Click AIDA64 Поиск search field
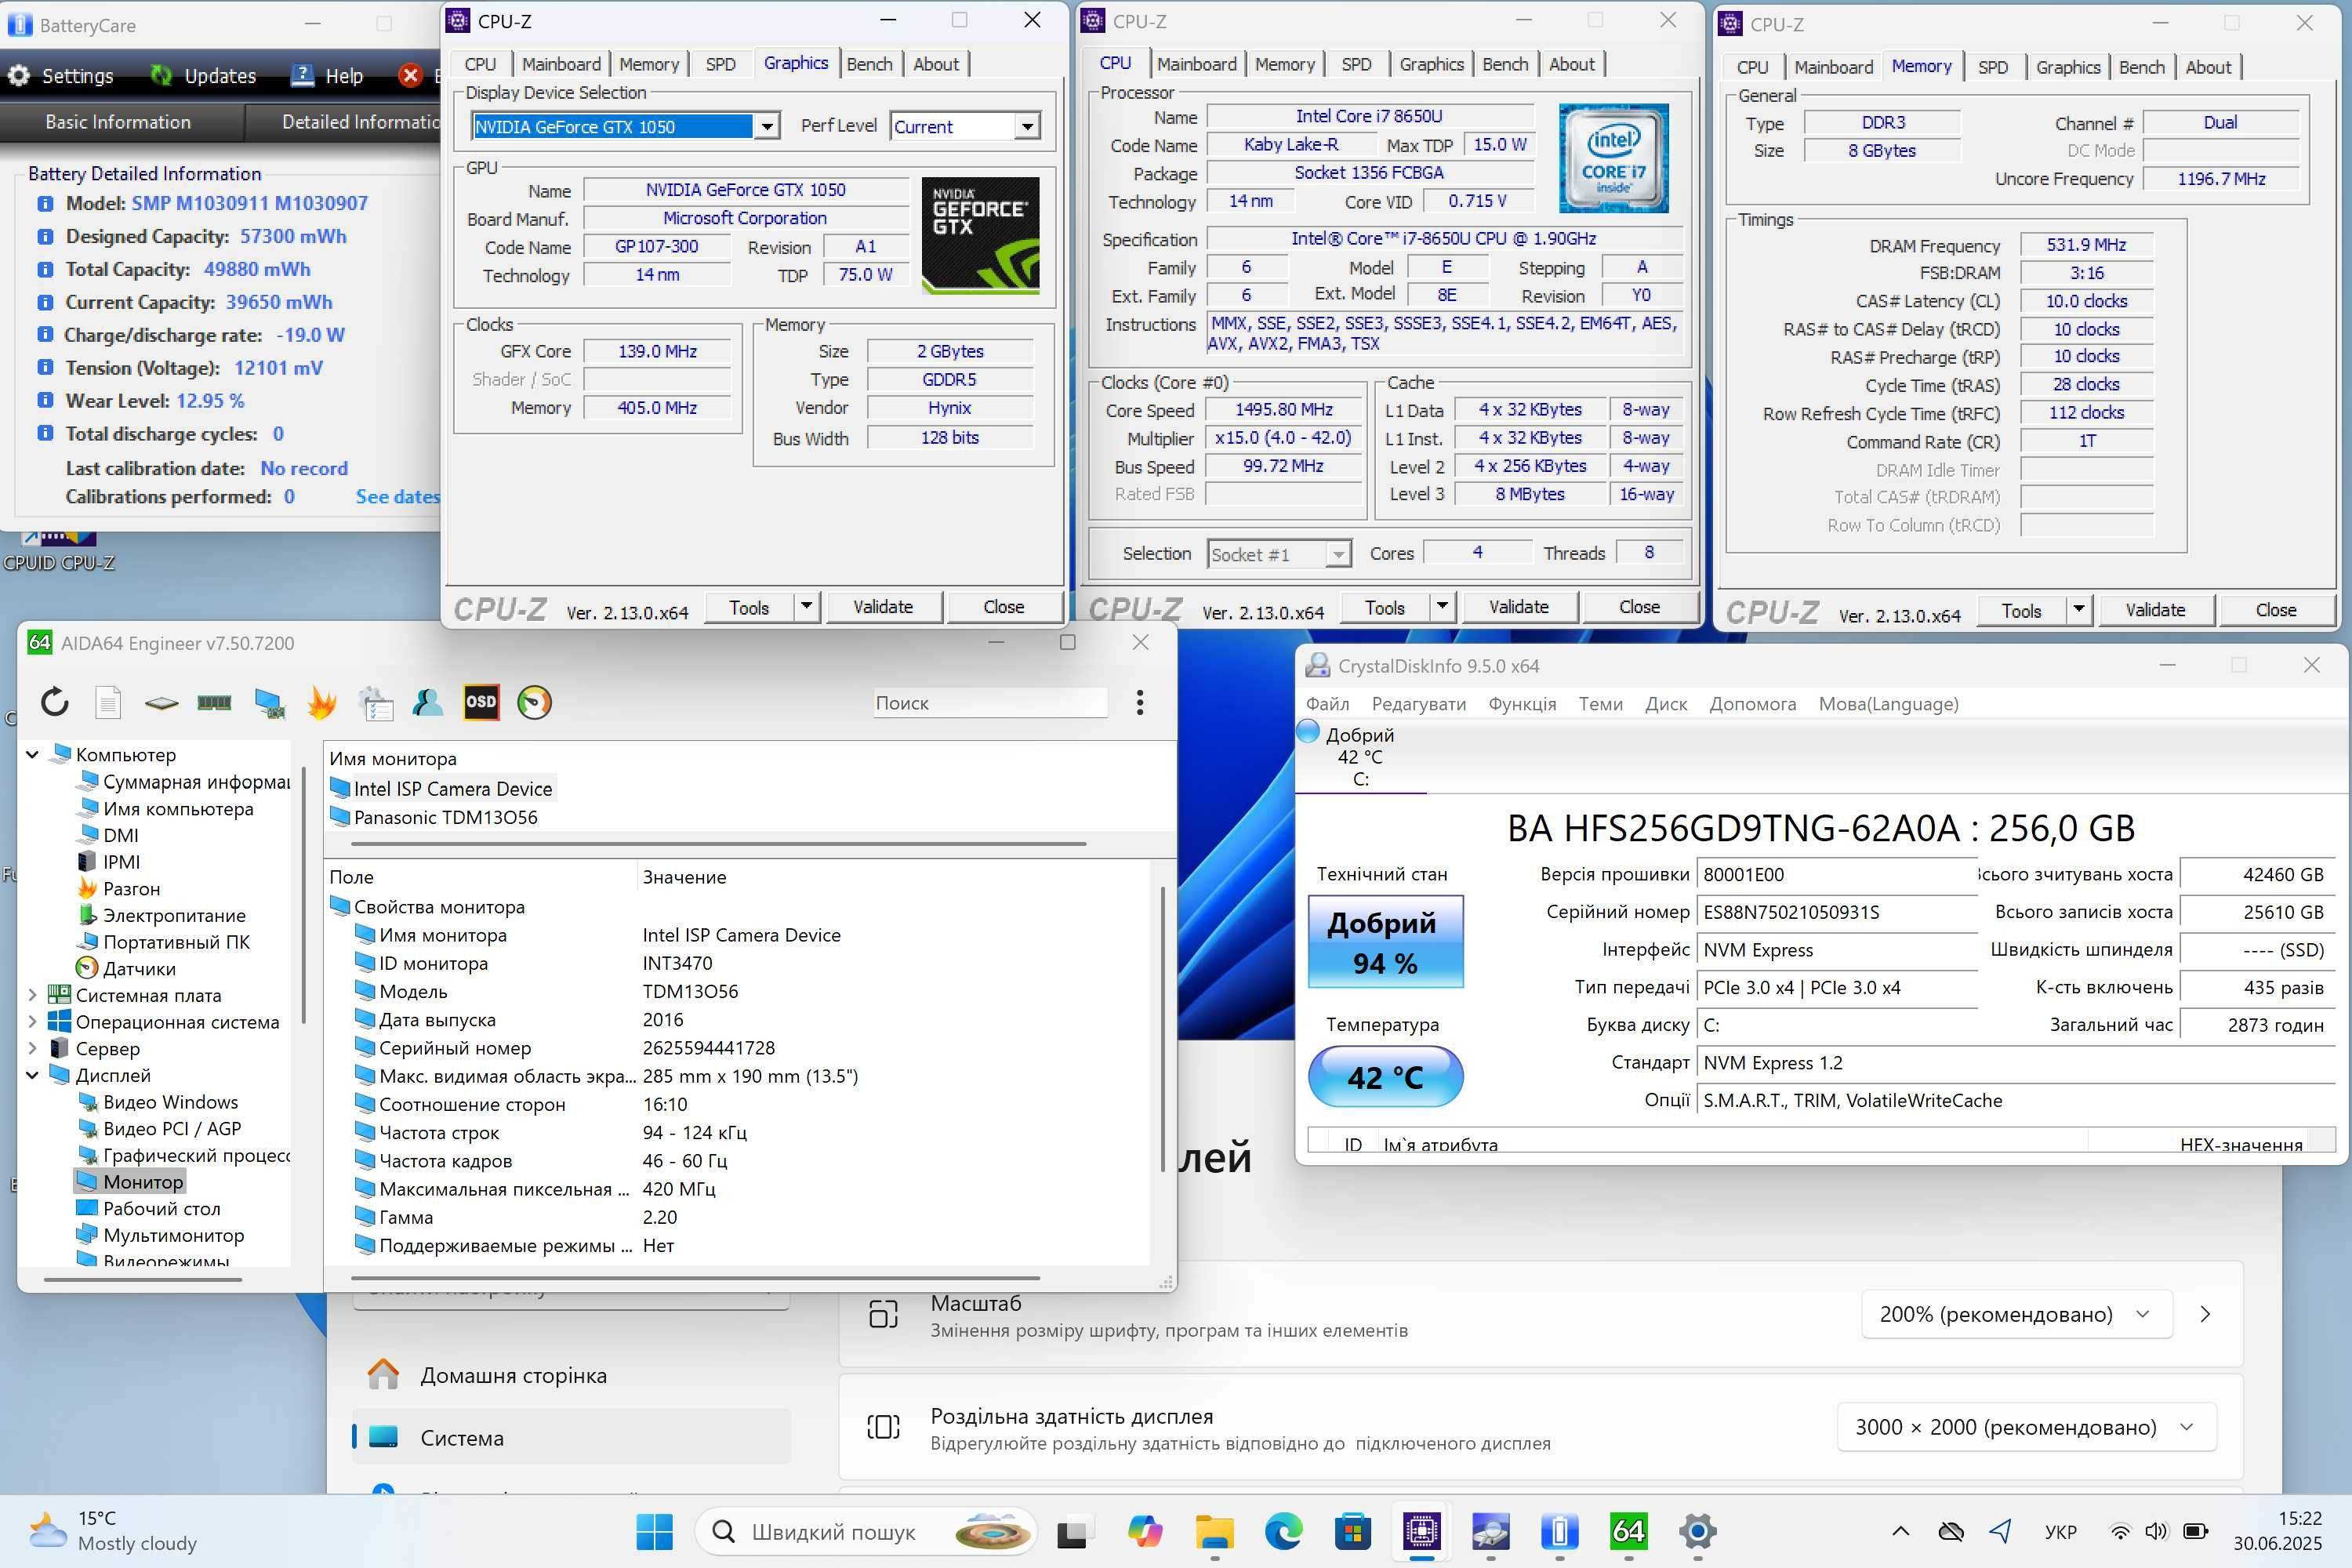The image size is (2352, 1568). [990, 703]
